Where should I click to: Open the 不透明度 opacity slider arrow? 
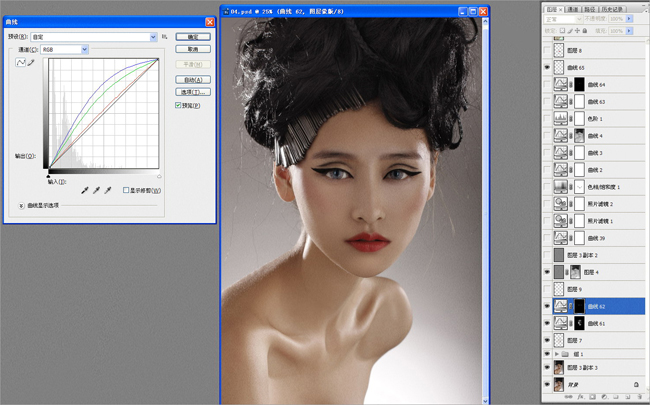pyautogui.click(x=629, y=19)
